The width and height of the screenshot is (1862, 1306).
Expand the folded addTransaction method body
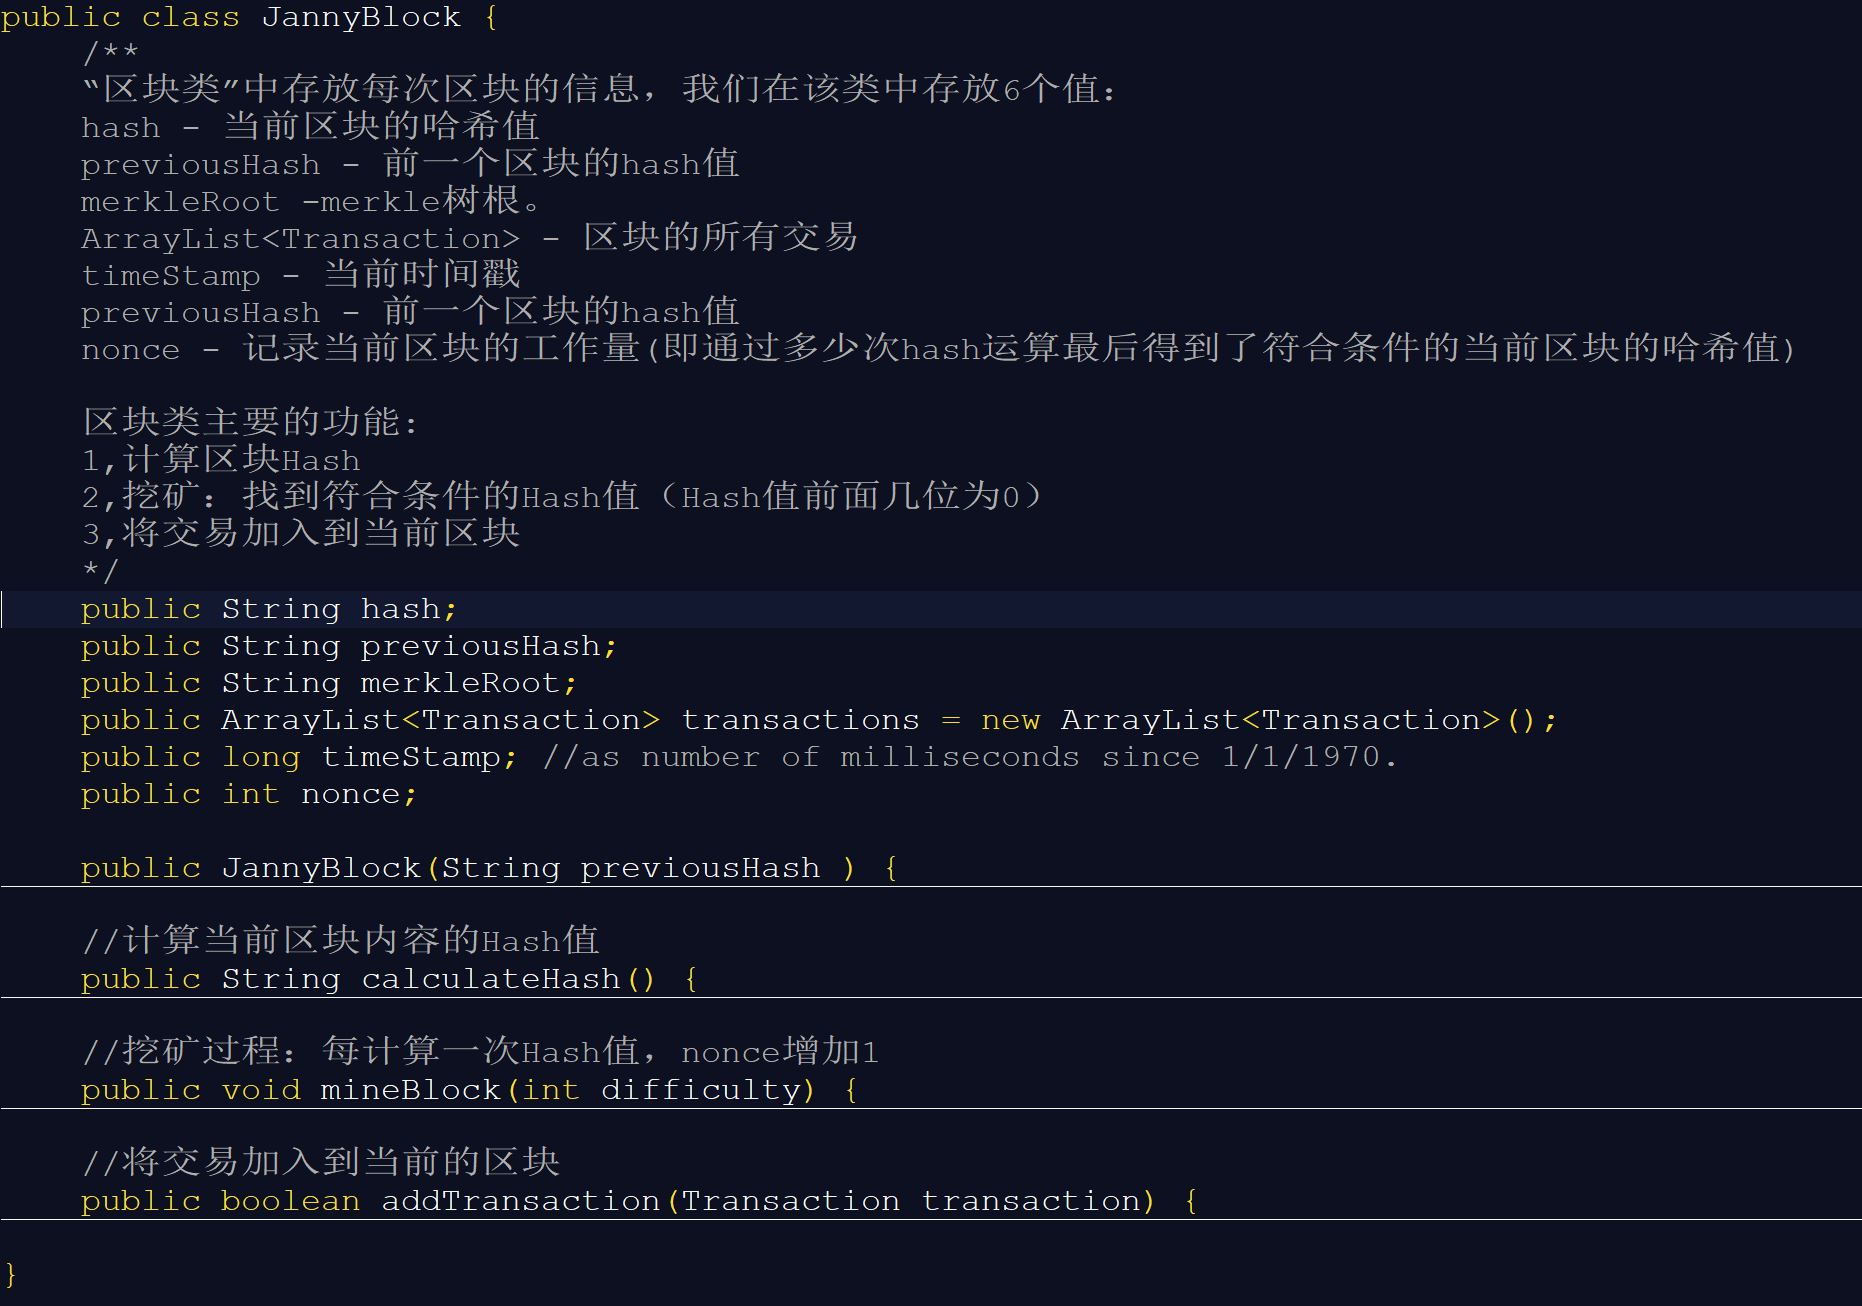[x=1191, y=1201]
